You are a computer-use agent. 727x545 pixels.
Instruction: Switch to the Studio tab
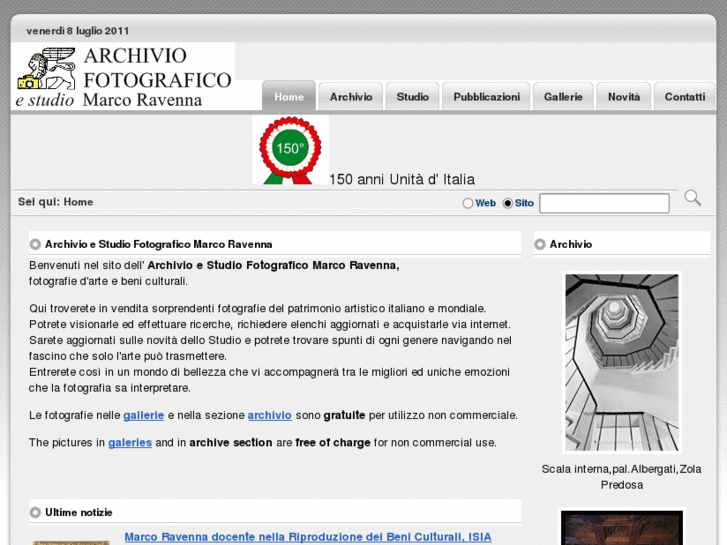click(412, 96)
